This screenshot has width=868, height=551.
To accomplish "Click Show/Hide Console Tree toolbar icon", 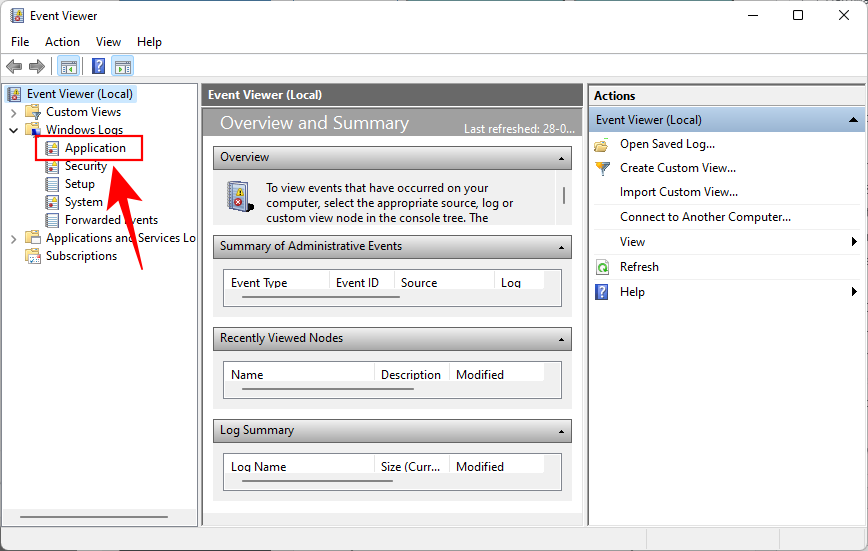I will (x=68, y=67).
